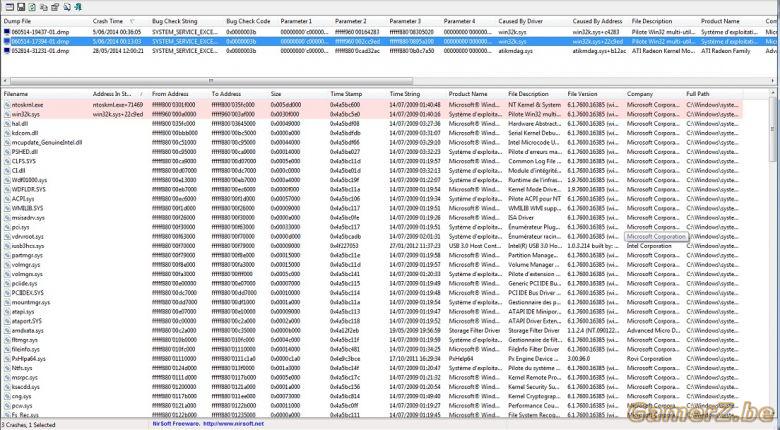Select the Wdf01000.sys driver row

[372, 180]
